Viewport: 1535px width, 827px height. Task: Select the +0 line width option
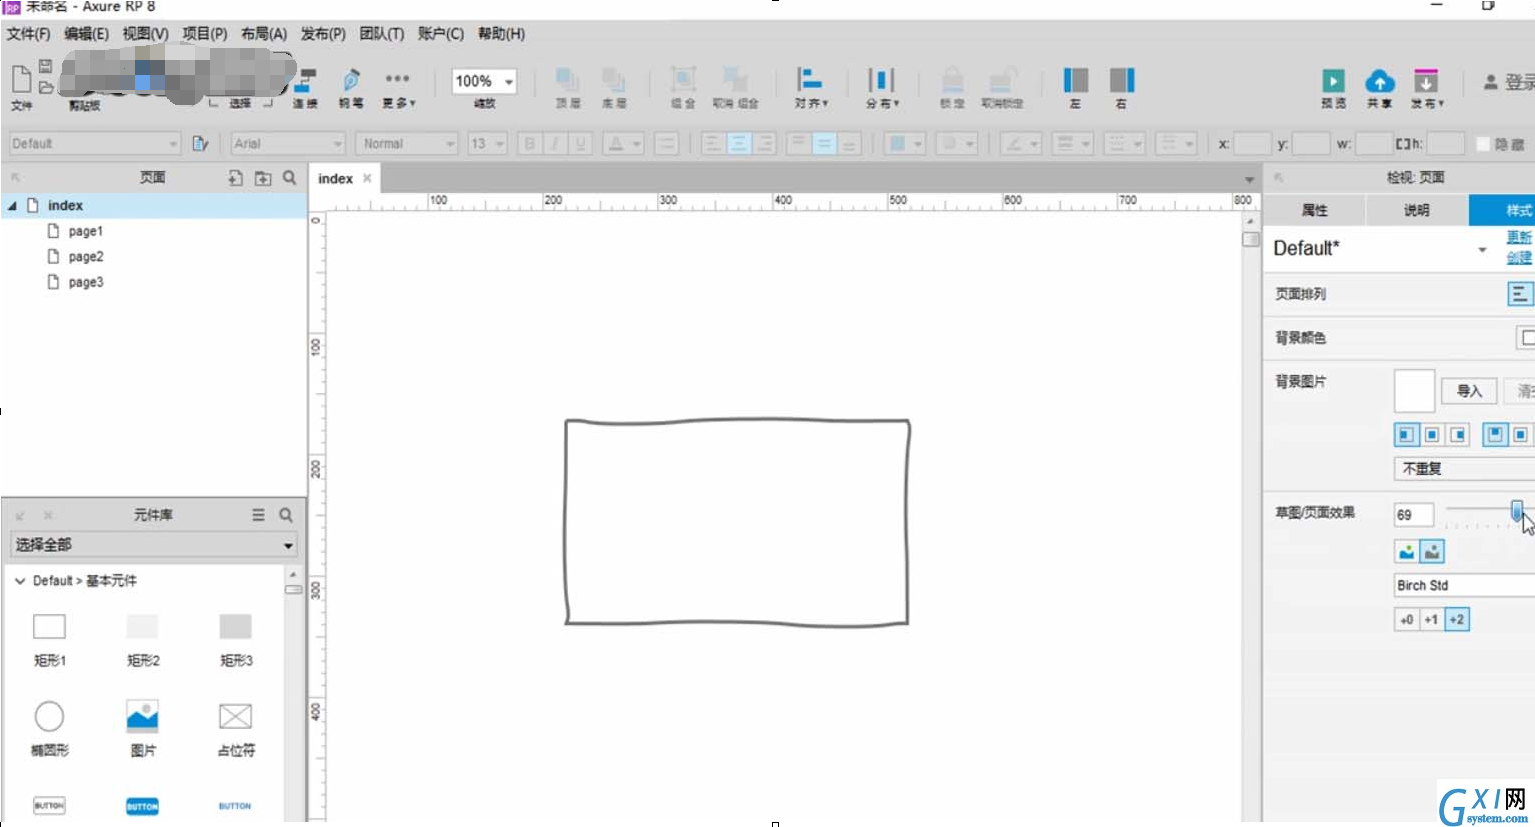1407,619
